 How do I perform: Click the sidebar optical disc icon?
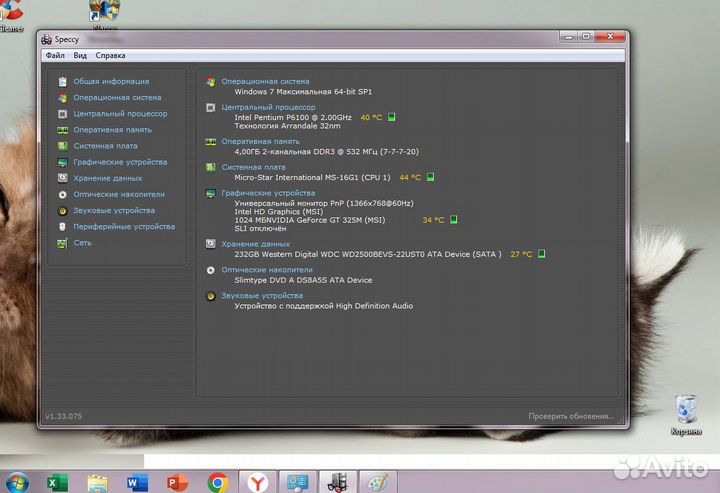point(62,195)
